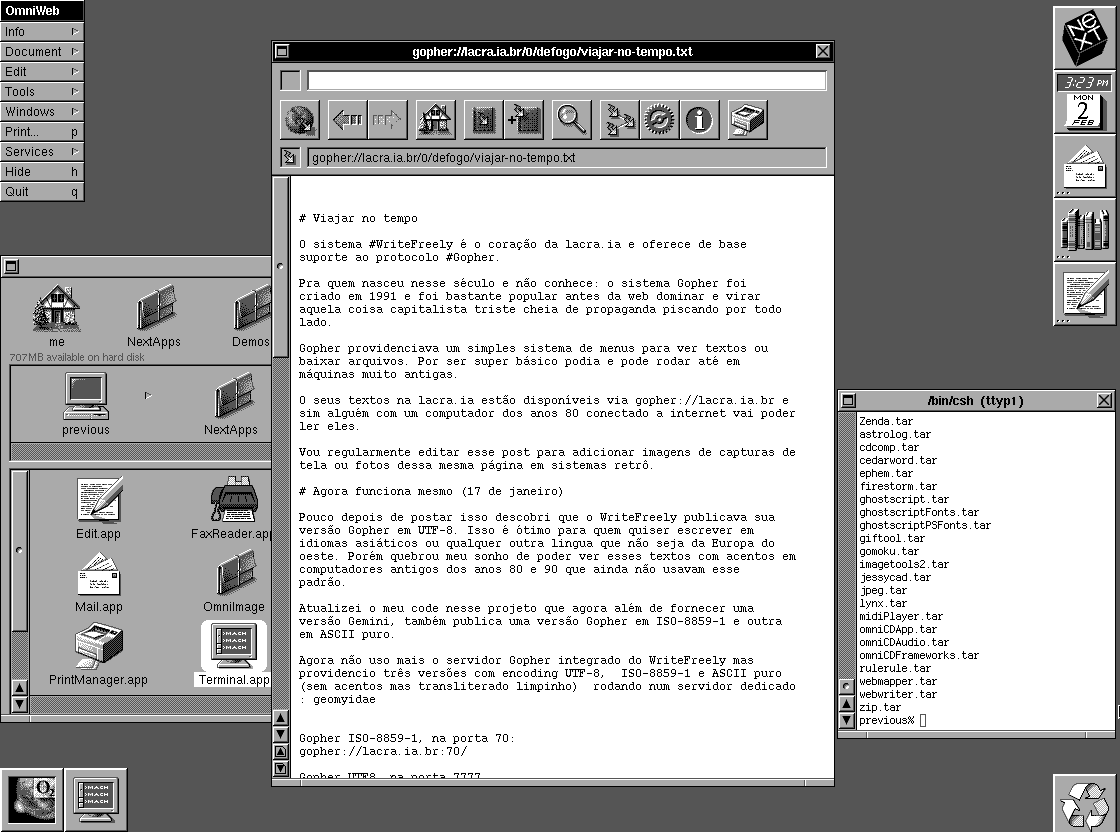Click OmniWeb scrollbar up arrow
1120x832 pixels.
[x=281, y=718]
